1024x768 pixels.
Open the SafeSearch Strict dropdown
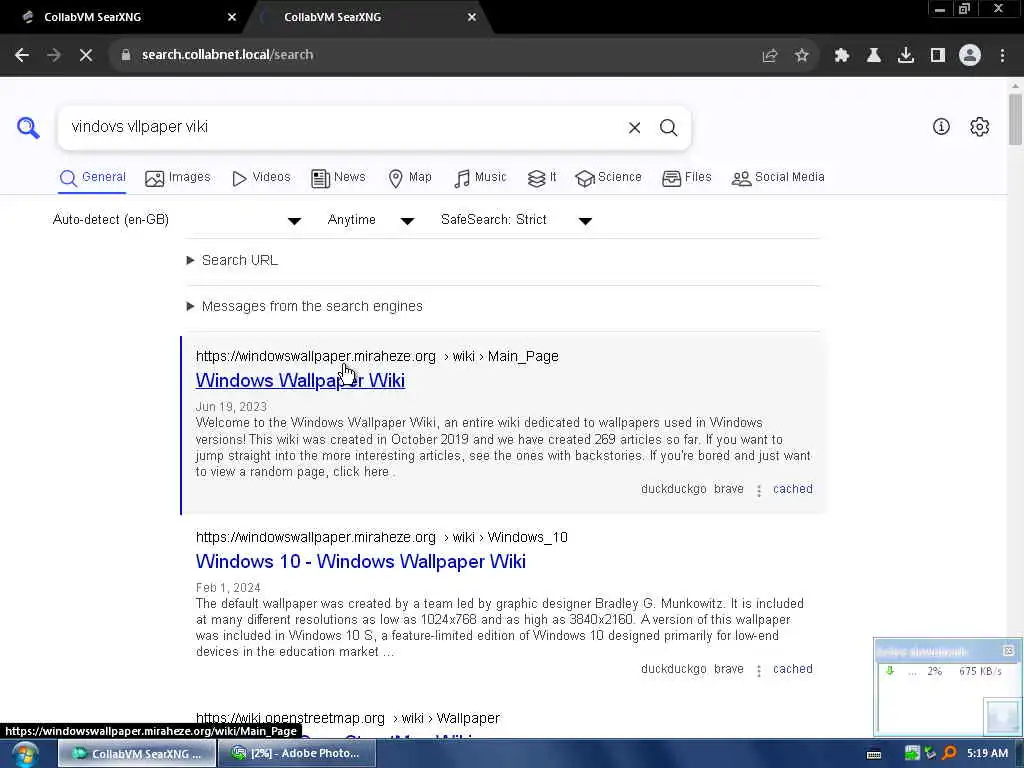pyautogui.click(x=517, y=220)
